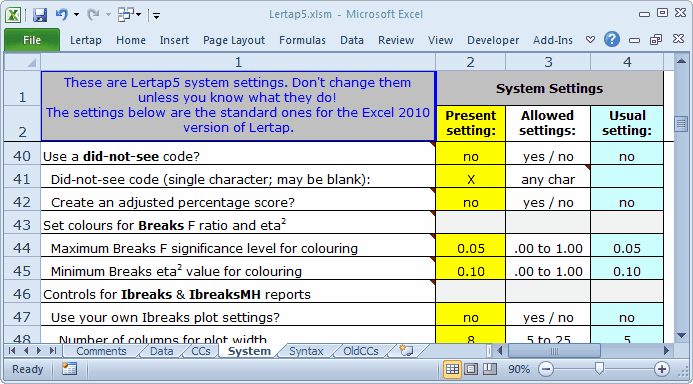This screenshot has width=693, height=384.
Task: Select column header 2
Action: coord(471,62)
